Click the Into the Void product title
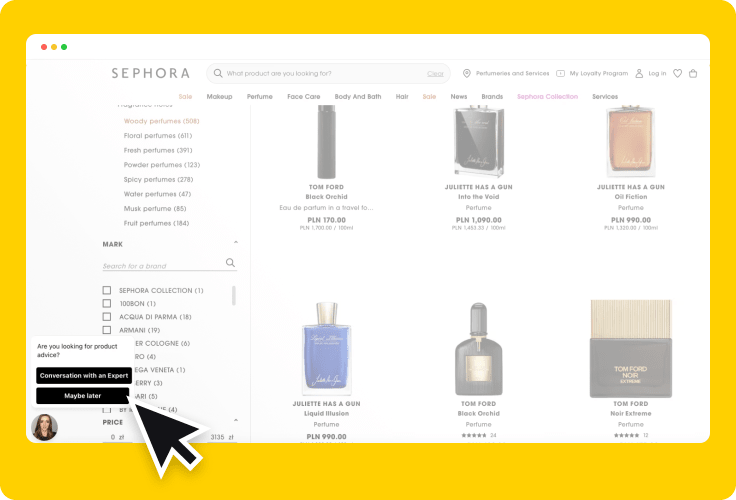736x500 pixels. 478,197
